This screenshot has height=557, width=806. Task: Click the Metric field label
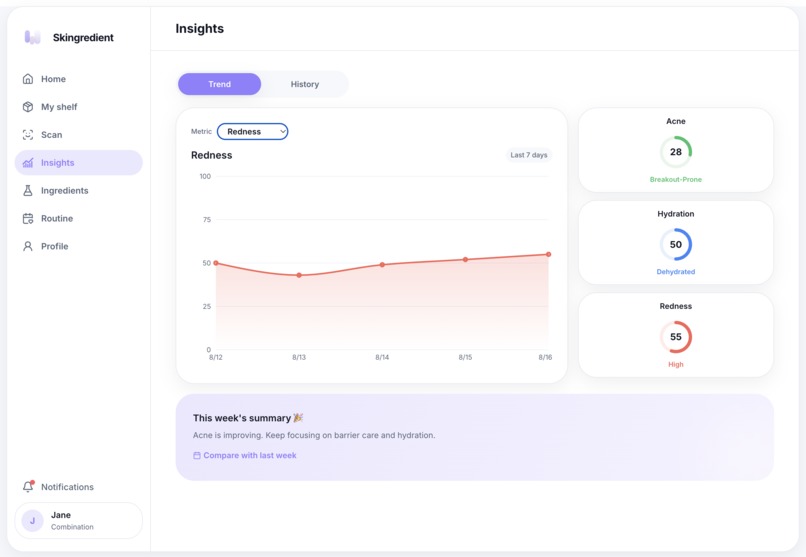tap(201, 132)
